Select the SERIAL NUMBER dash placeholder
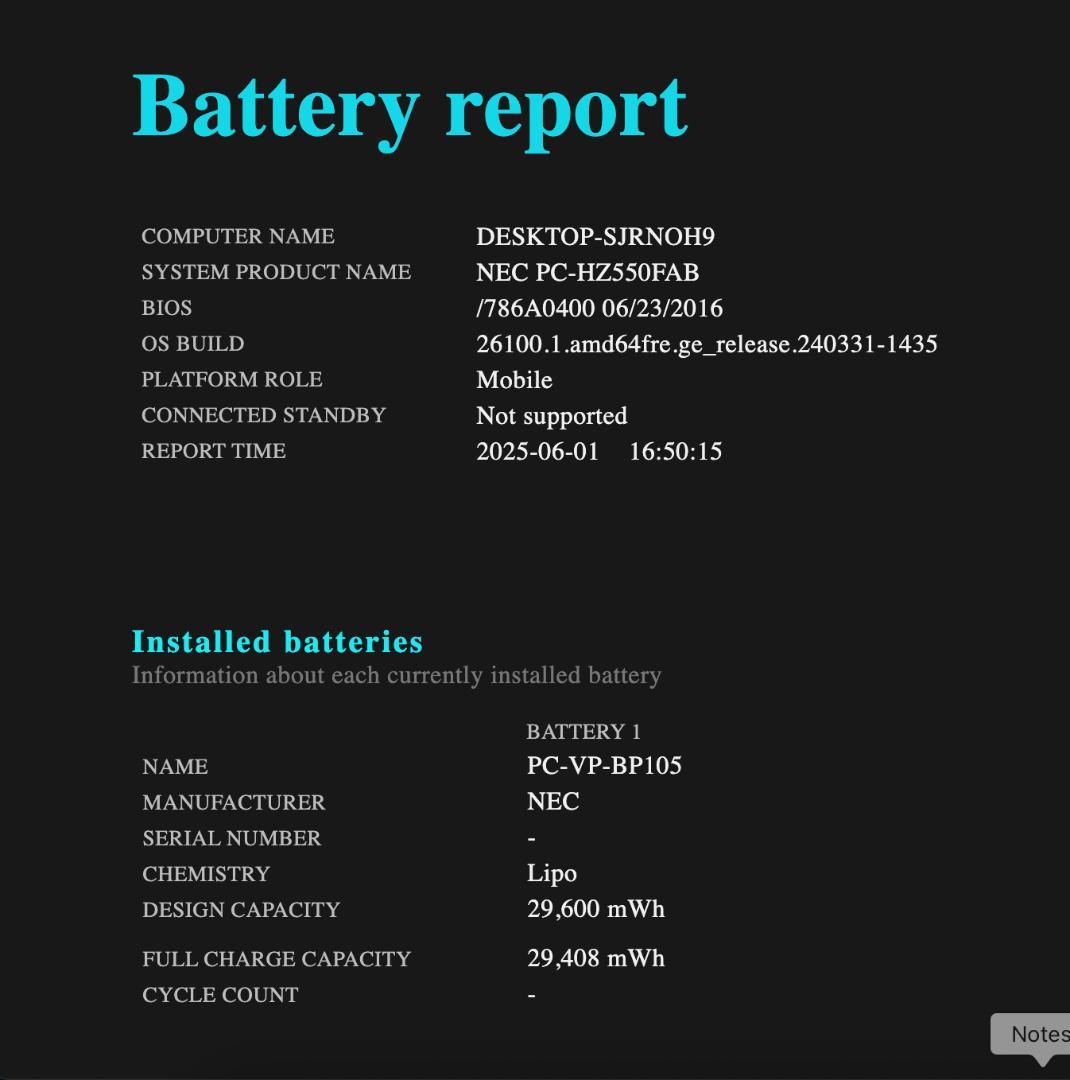Screen dimensions: 1070x1080 click(531, 838)
